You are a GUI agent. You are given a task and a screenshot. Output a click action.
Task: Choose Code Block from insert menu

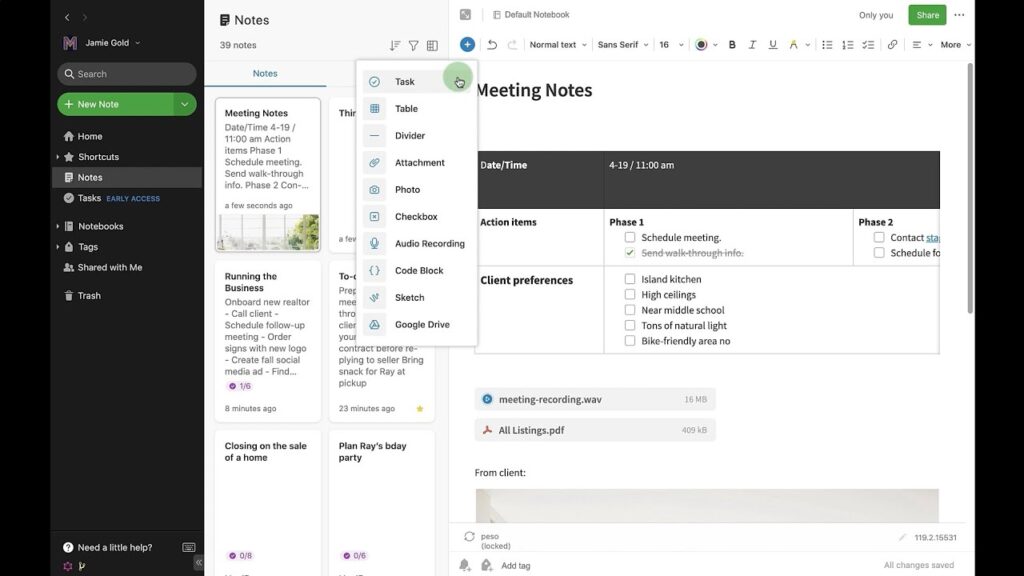point(419,271)
